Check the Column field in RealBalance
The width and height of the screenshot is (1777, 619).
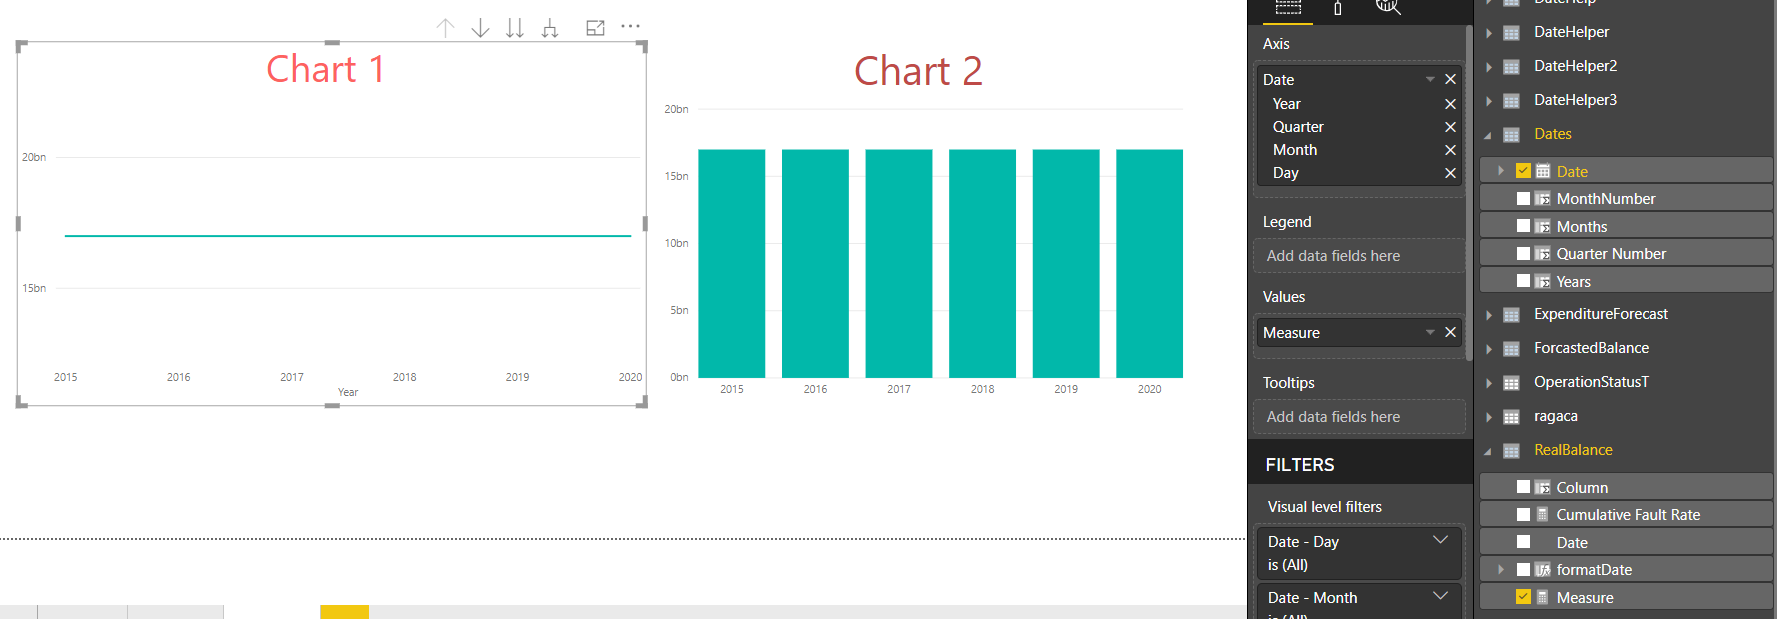point(1523,487)
